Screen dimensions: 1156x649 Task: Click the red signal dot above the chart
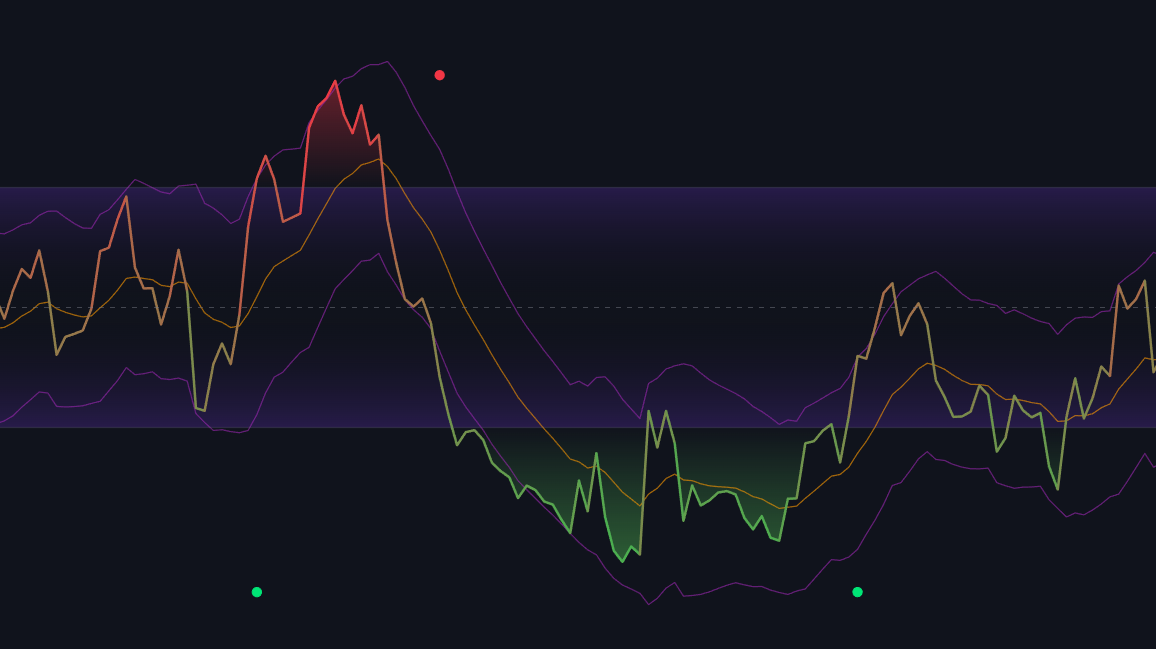click(439, 75)
